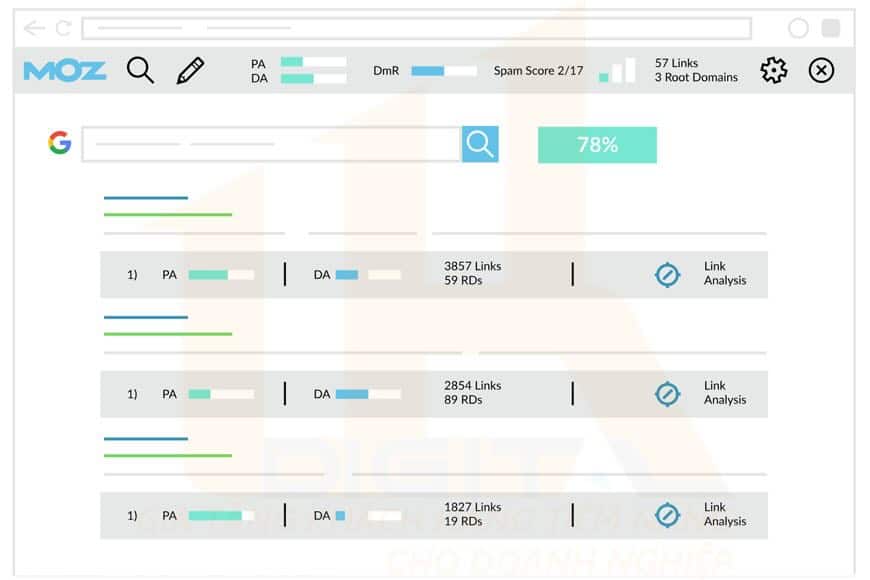This screenshot has height=580, width=870.
Task: Open Link Analysis for 1827 Links result
Action: [725, 514]
